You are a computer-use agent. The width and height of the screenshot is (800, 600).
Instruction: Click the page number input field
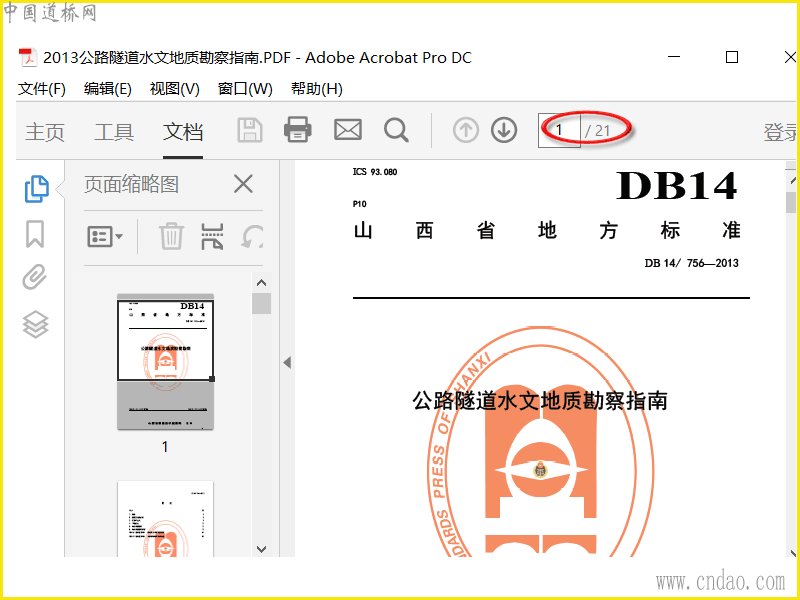pos(559,130)
